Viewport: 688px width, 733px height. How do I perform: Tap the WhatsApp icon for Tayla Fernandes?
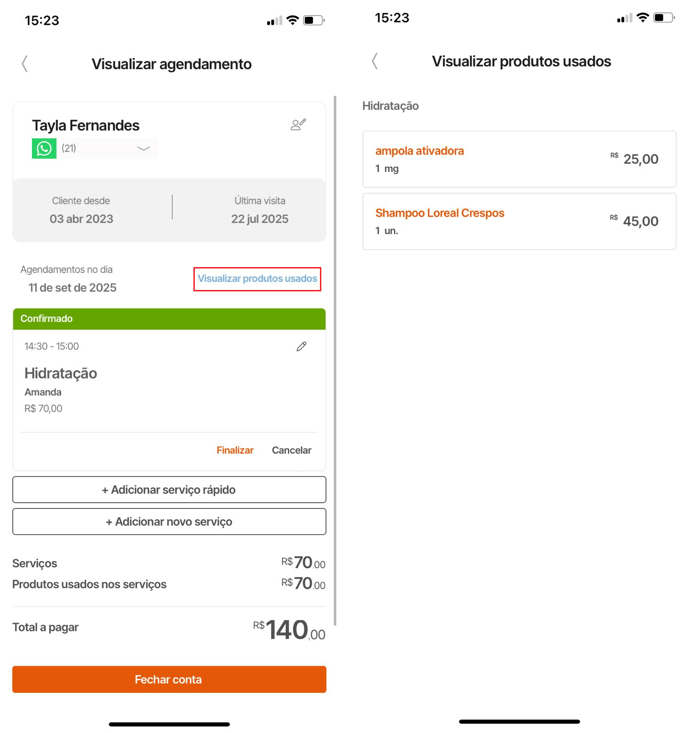pyautogui.click(x=44, y=148)
